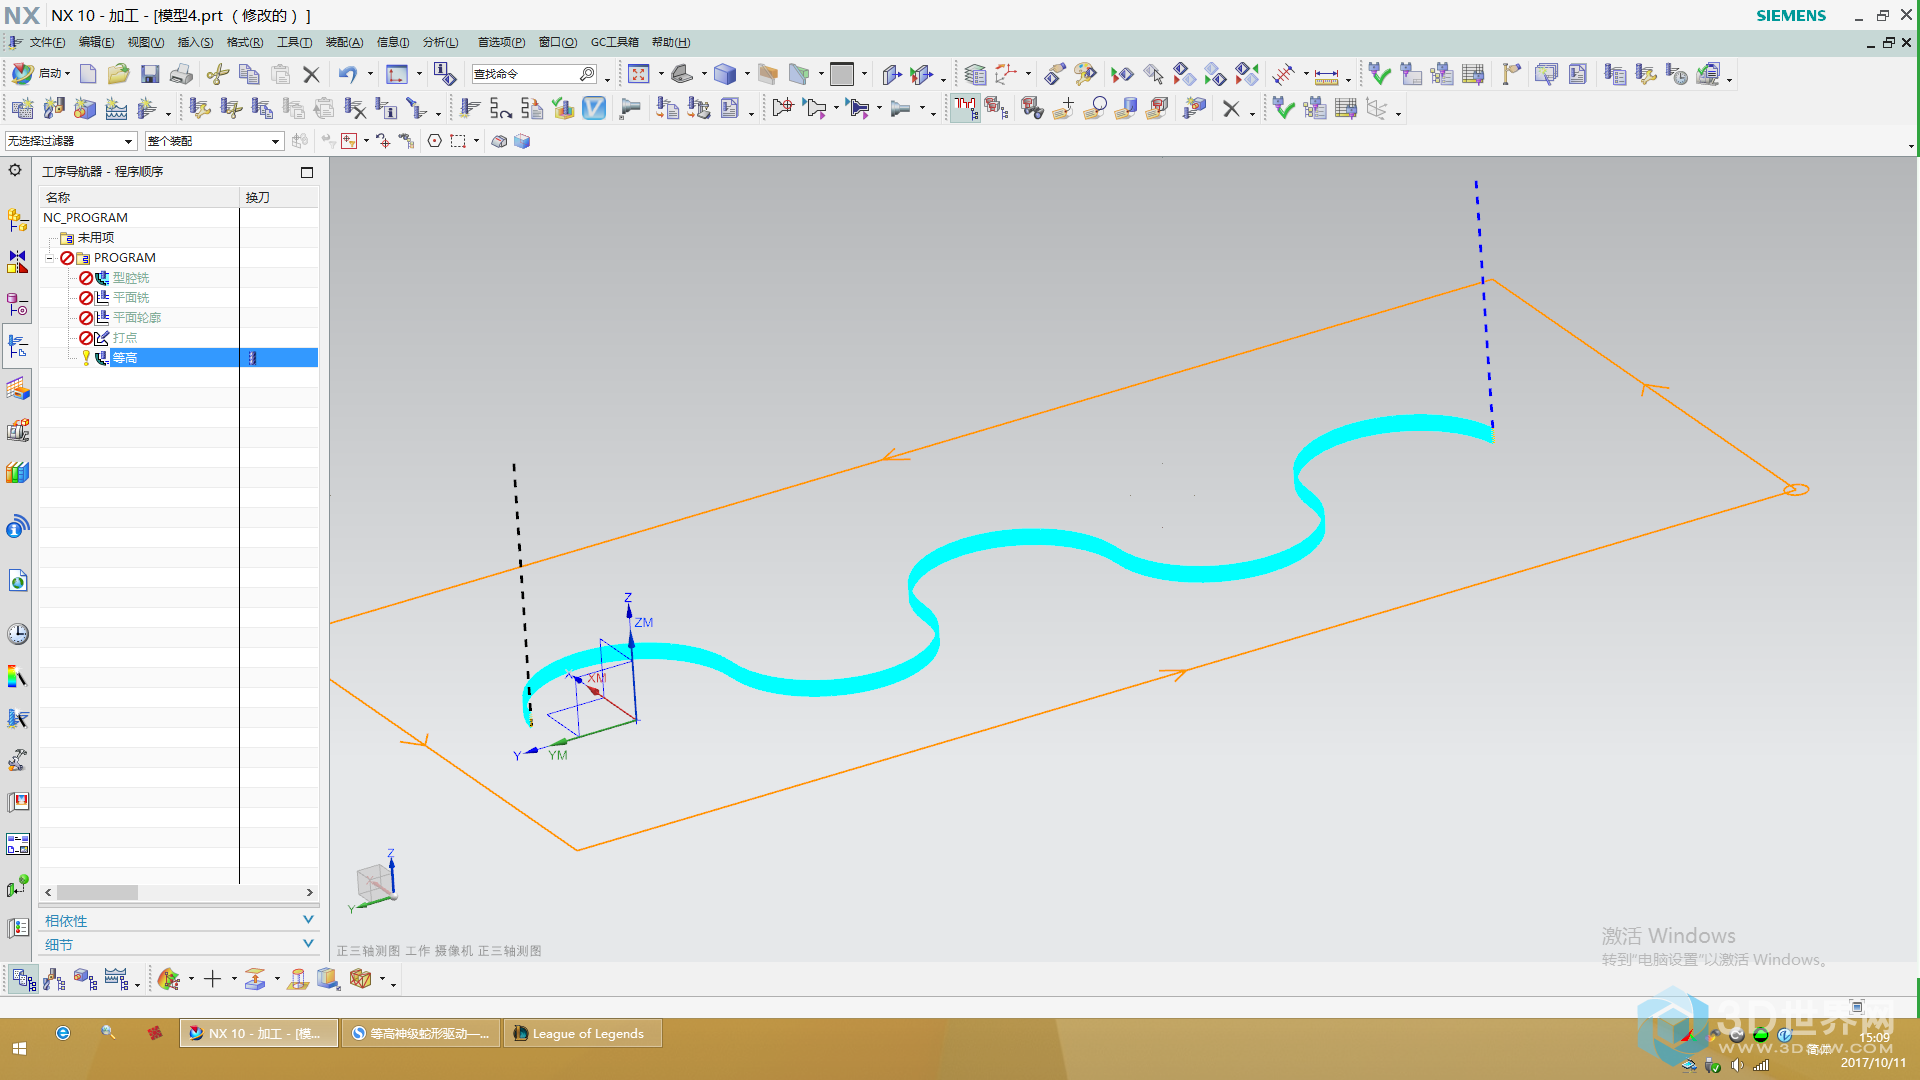Click the Generate Tool Path icon
The width and height of the screenshot is (1920, 1080).
[470, 108]
